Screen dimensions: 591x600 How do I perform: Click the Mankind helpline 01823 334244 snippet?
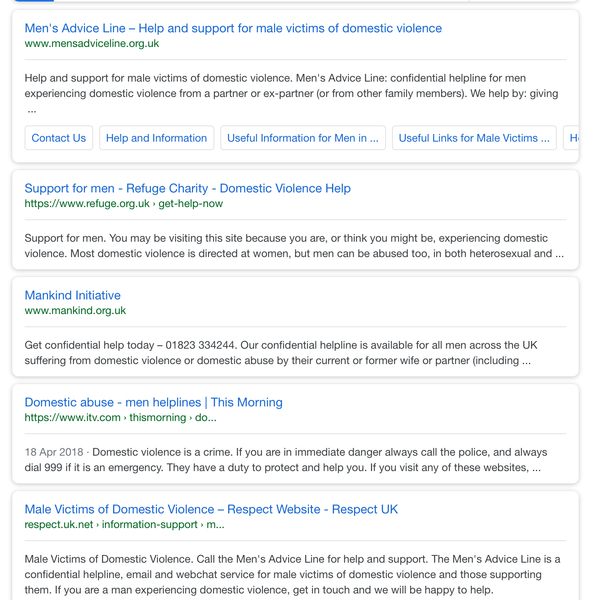[x=281, y=353]
